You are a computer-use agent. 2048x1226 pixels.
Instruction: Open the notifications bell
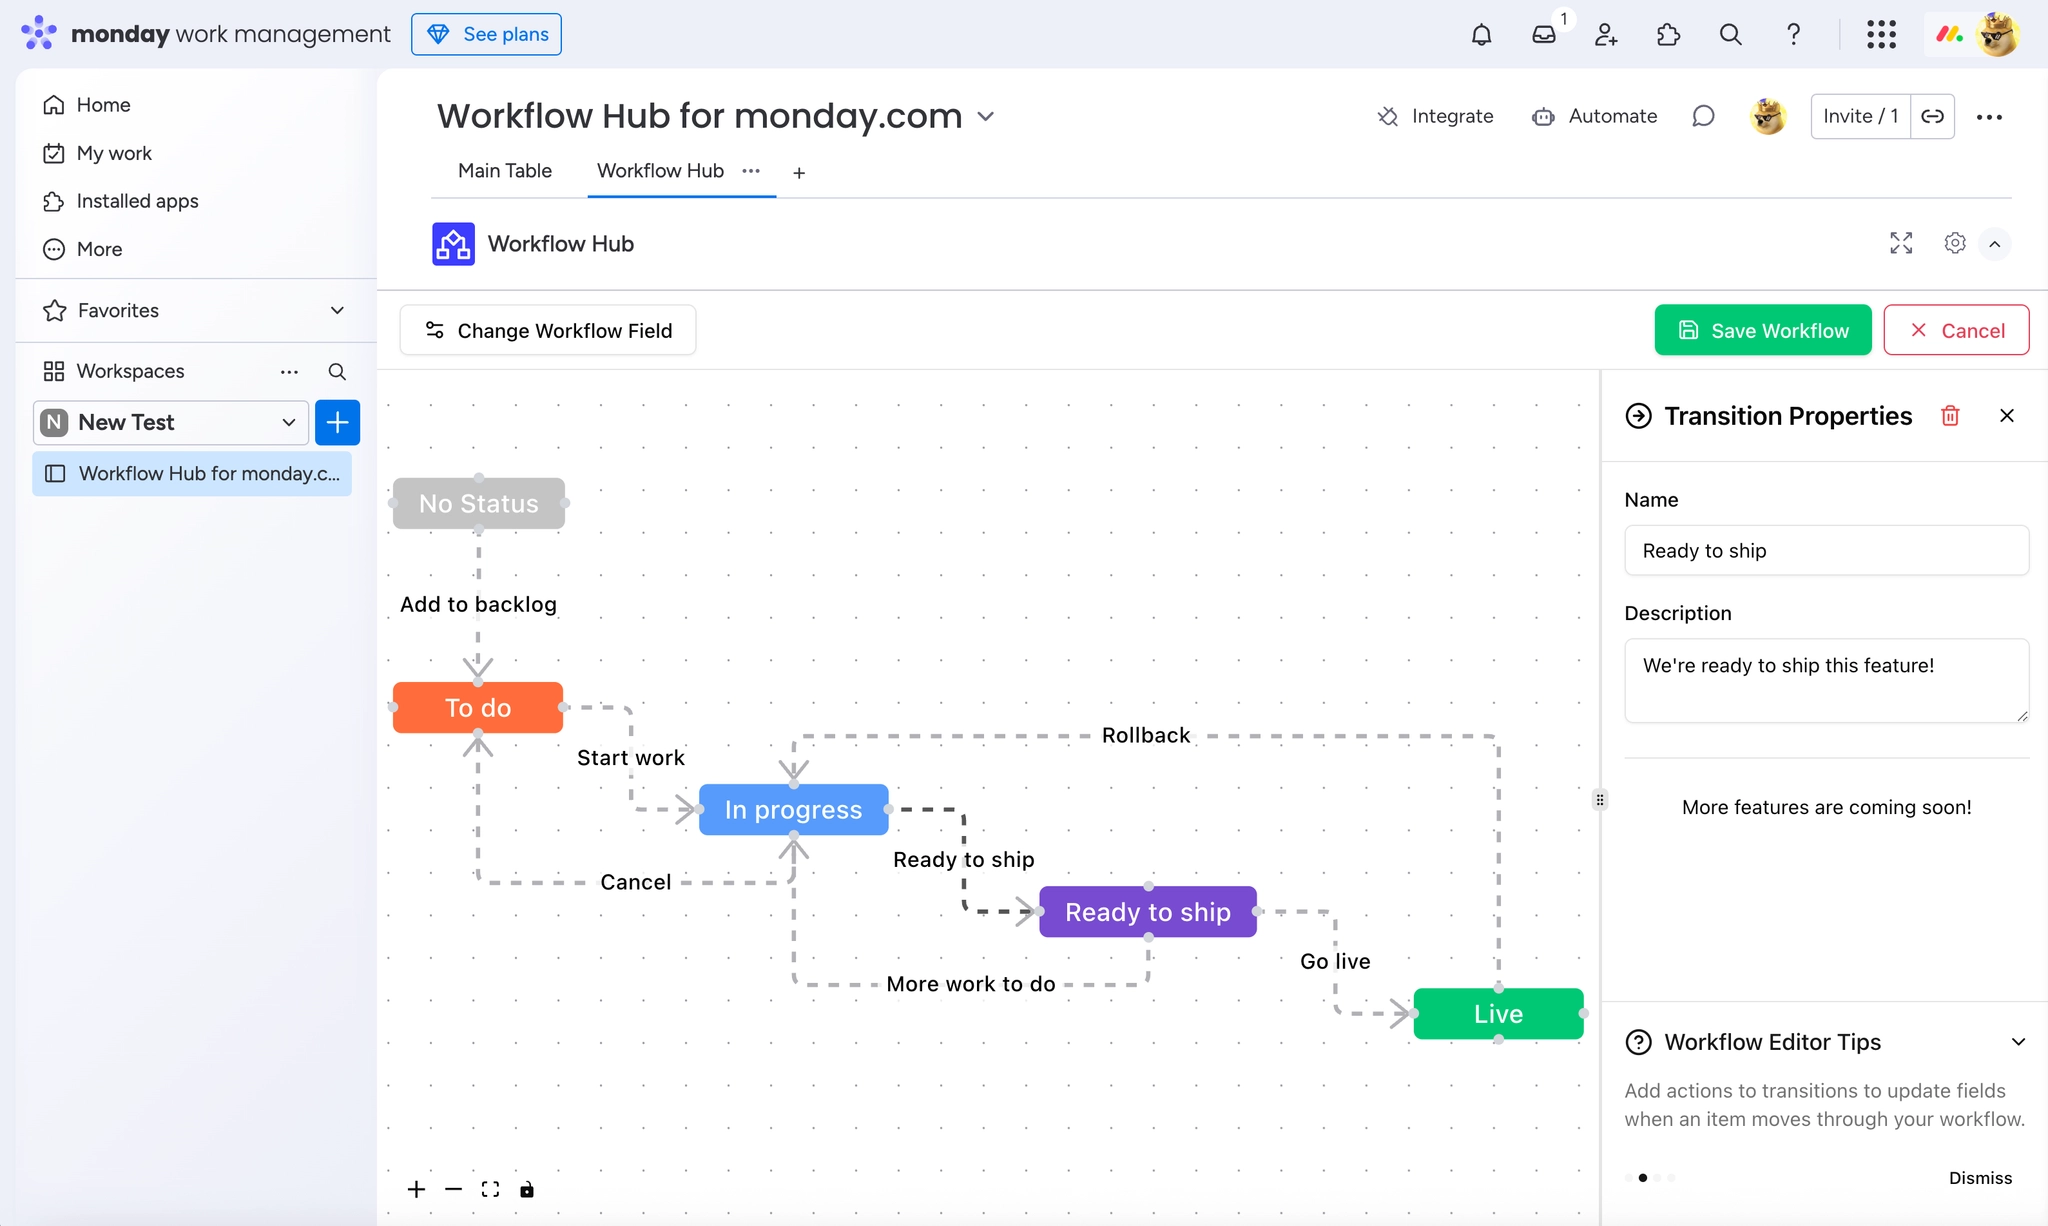tap(1481, 34)
